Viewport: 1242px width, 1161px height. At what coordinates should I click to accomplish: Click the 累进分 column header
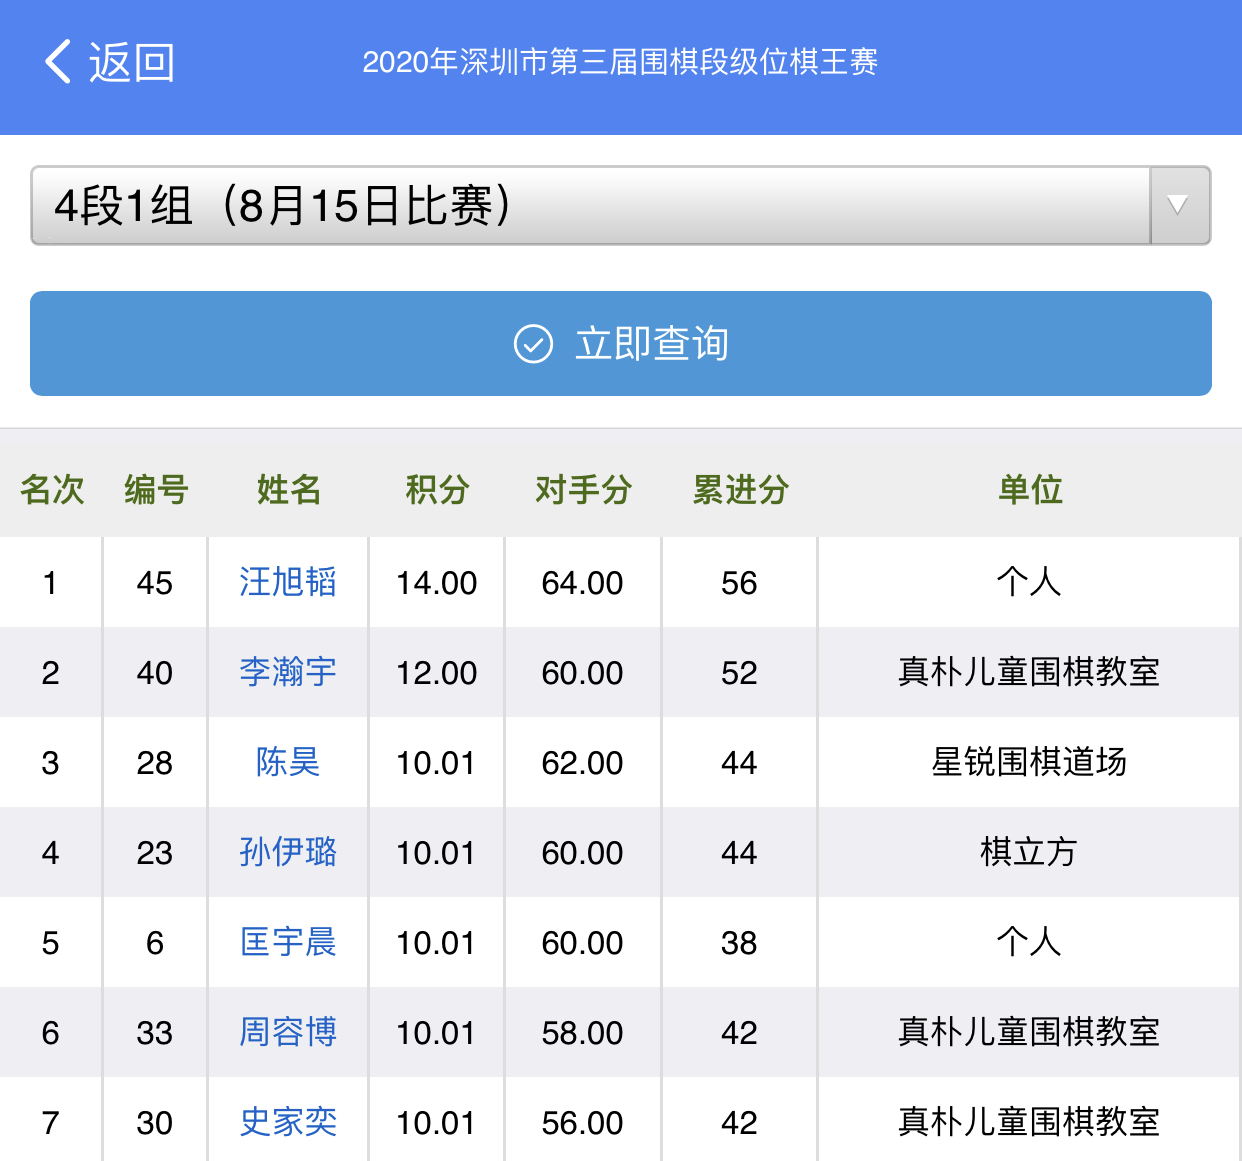740,490
